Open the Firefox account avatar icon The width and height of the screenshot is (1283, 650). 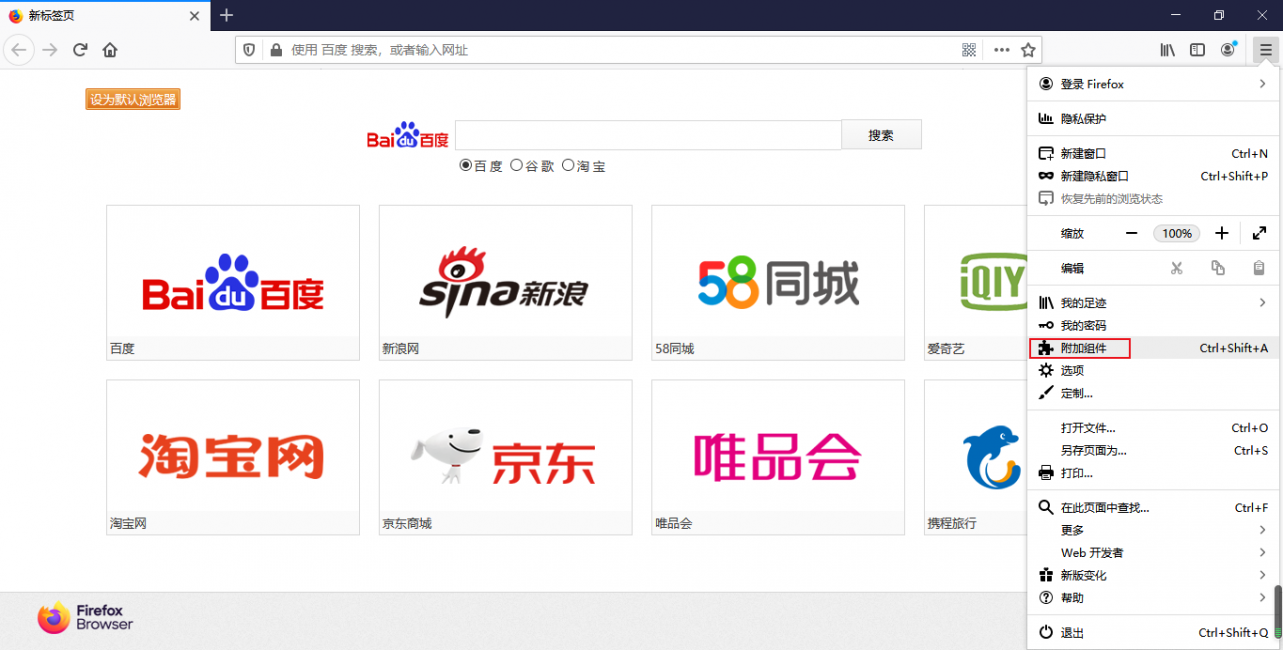click(x=1228, y=50)
